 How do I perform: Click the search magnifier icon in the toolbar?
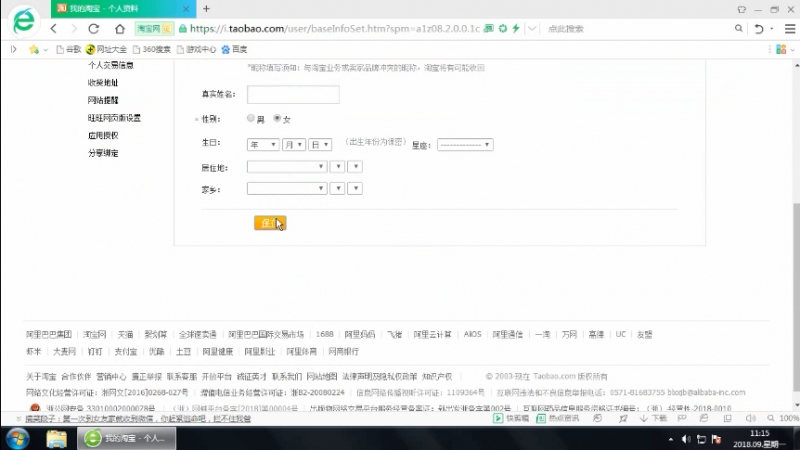tap(738, 29)
